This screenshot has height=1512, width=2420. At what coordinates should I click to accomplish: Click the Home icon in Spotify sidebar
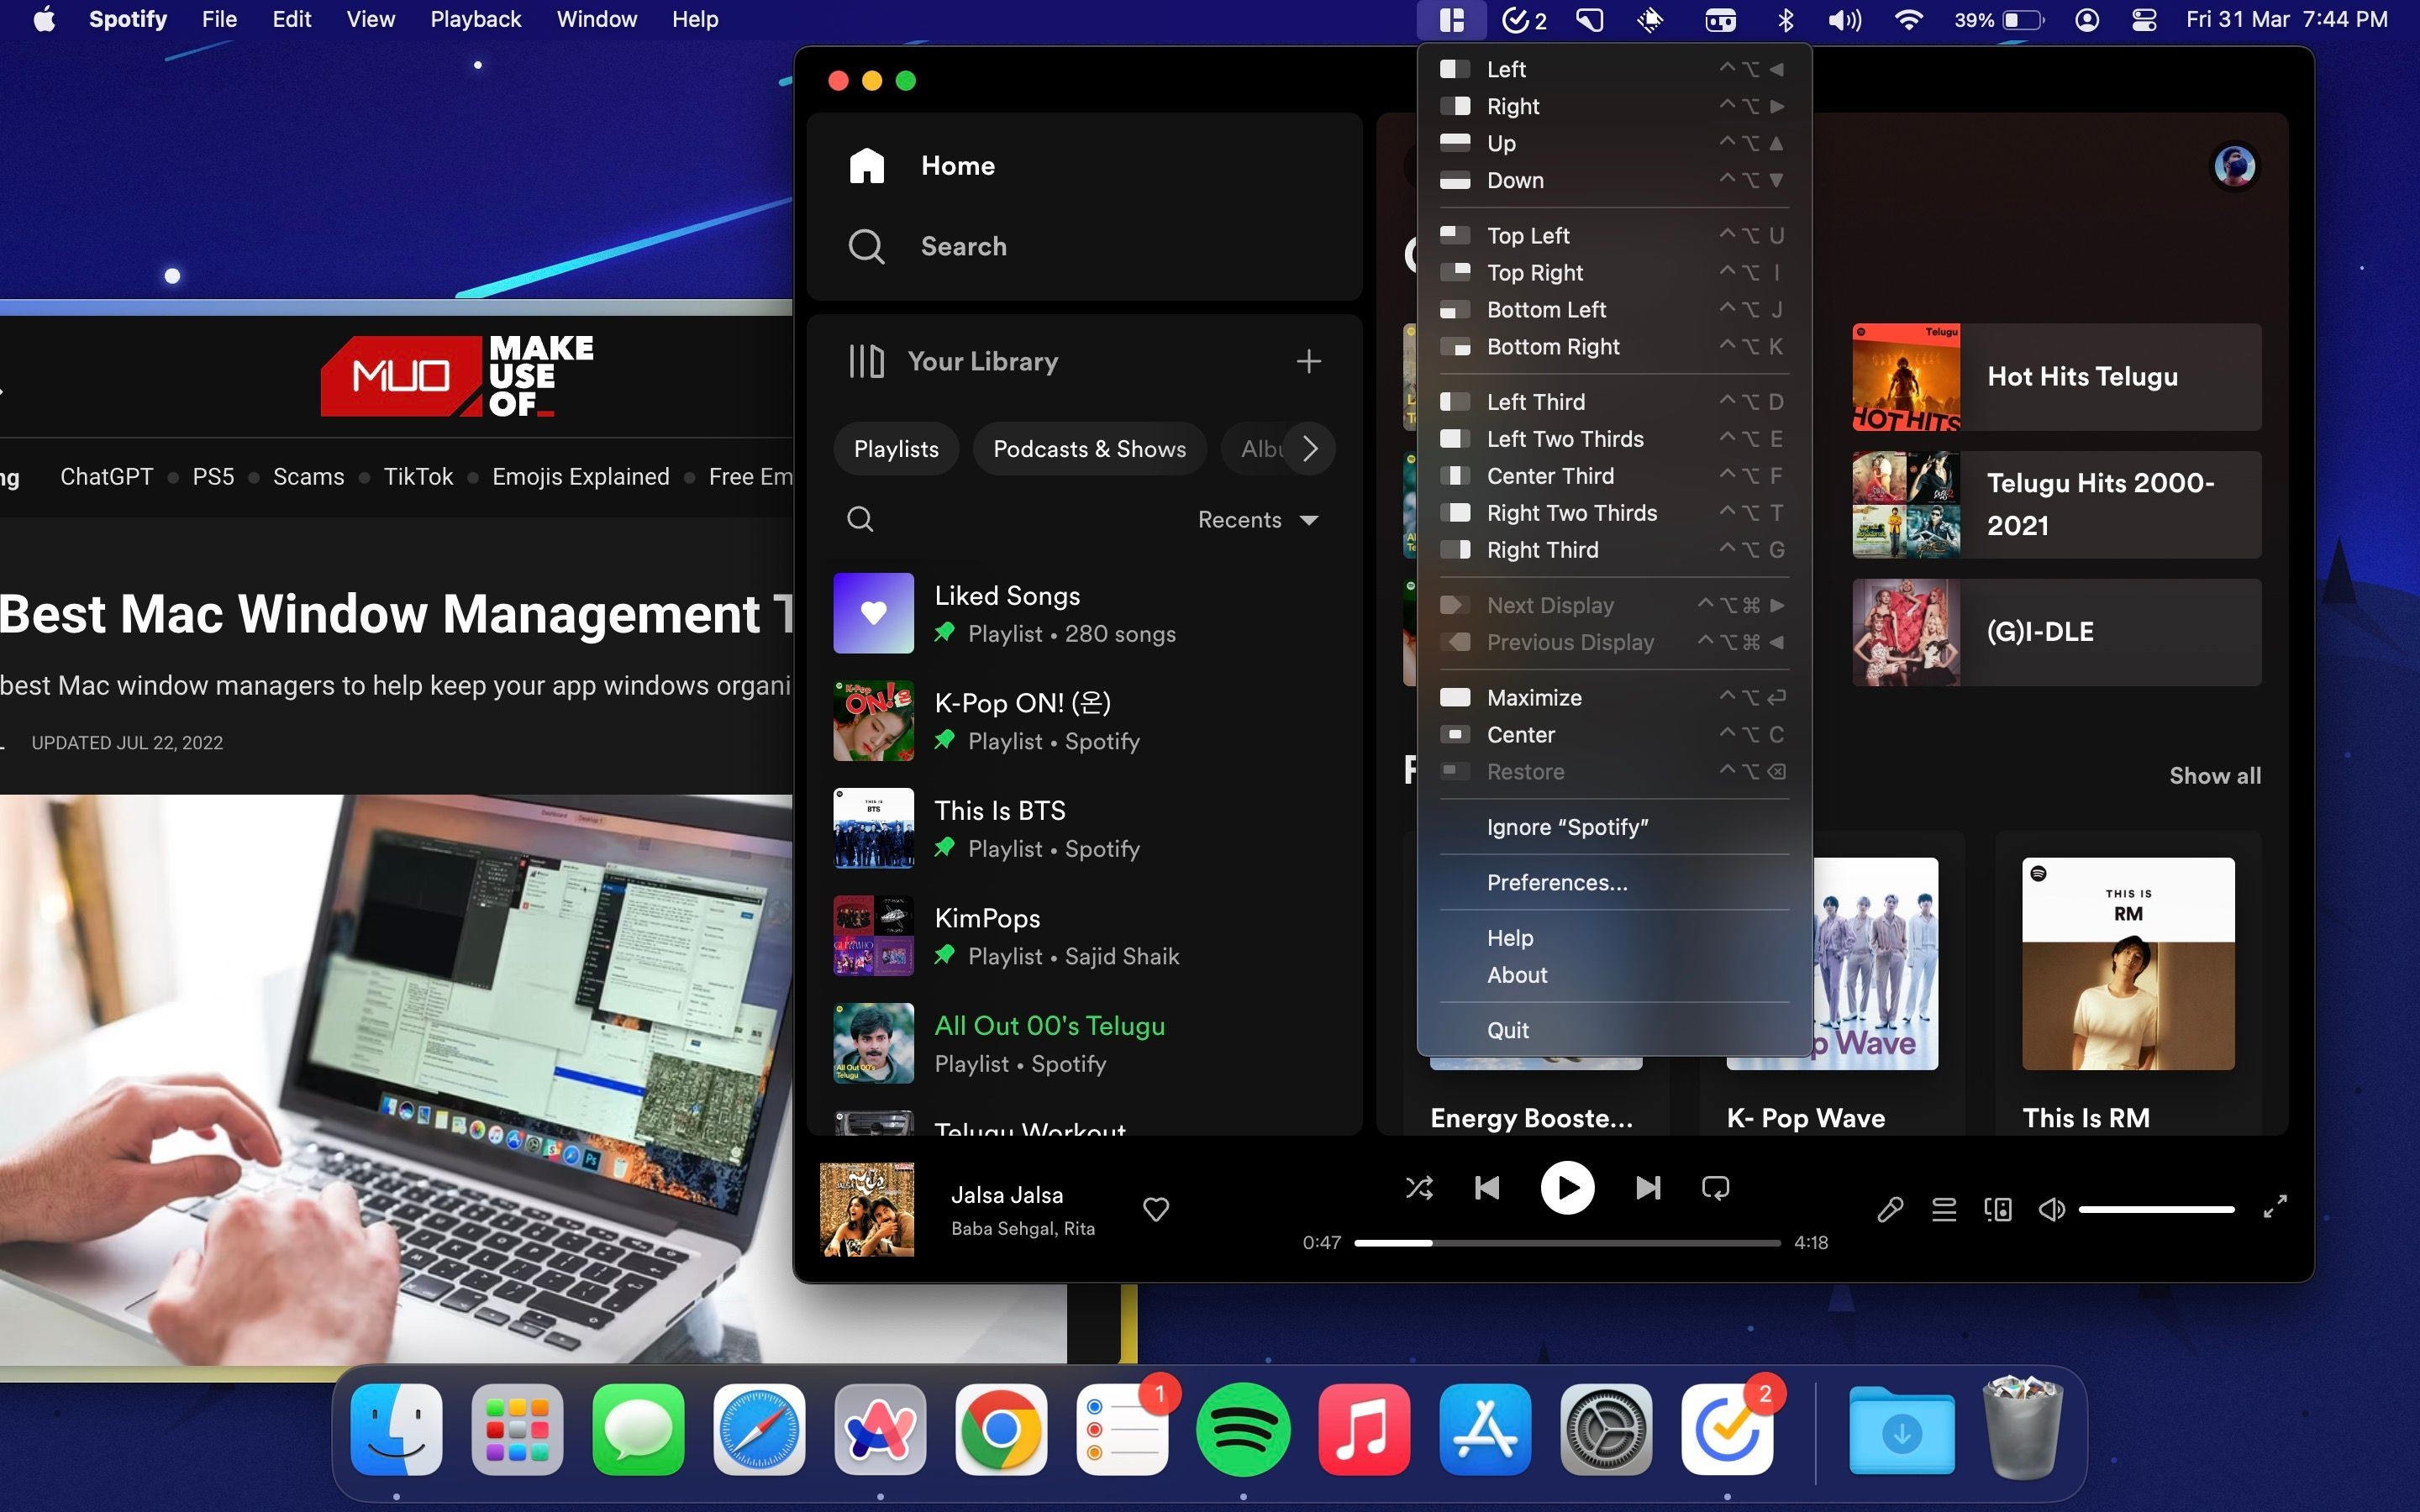point(867,165)
